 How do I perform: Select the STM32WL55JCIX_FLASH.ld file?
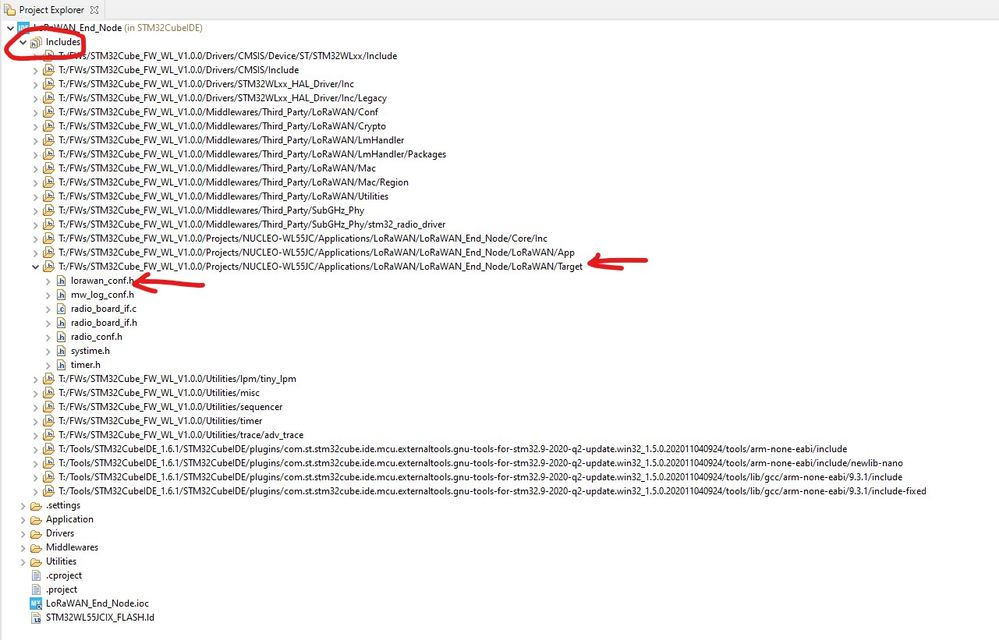pyautogui.click(x=100, y=618)
